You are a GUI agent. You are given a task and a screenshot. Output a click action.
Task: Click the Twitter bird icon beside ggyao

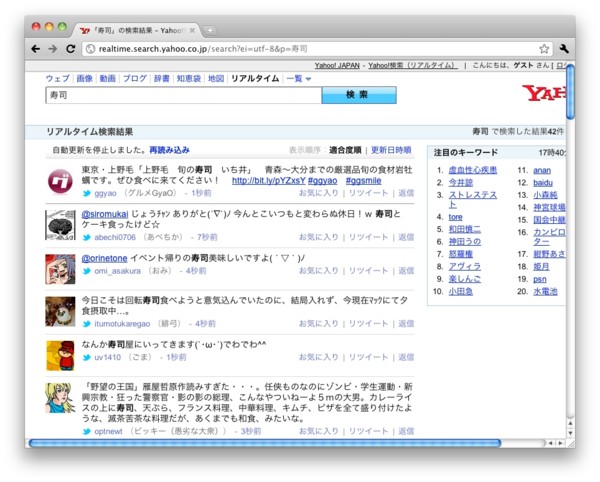(x=87, y=193)
